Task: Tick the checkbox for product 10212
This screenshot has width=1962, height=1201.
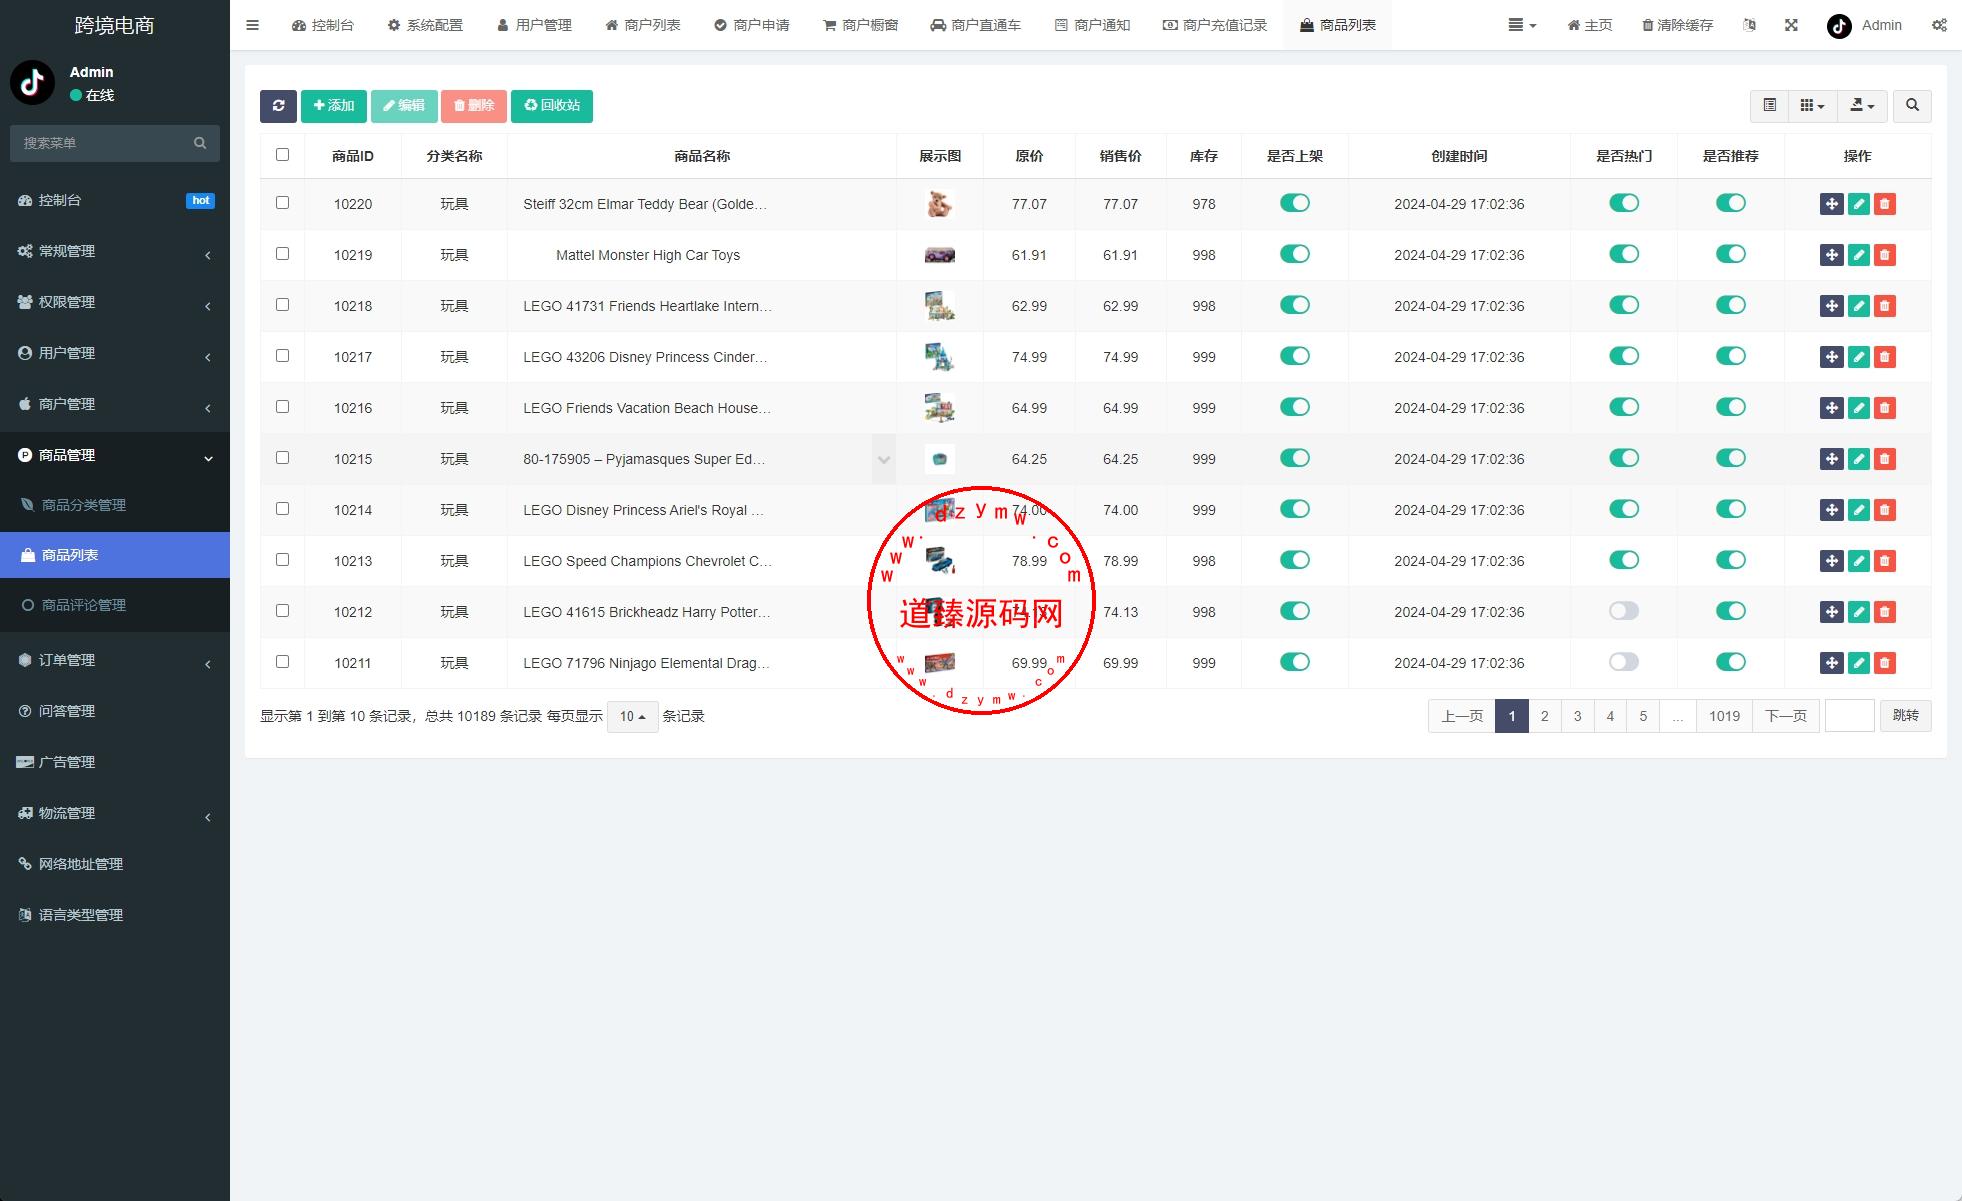Action: click(282, 611)
